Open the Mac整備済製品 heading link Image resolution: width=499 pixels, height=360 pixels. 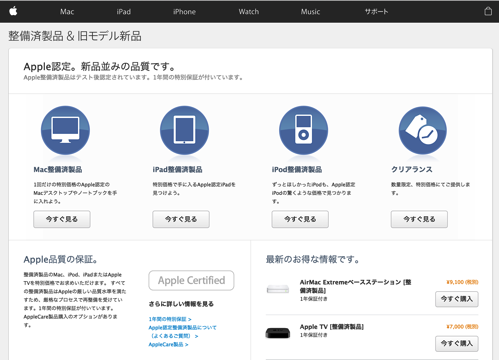tap(58, 170)
